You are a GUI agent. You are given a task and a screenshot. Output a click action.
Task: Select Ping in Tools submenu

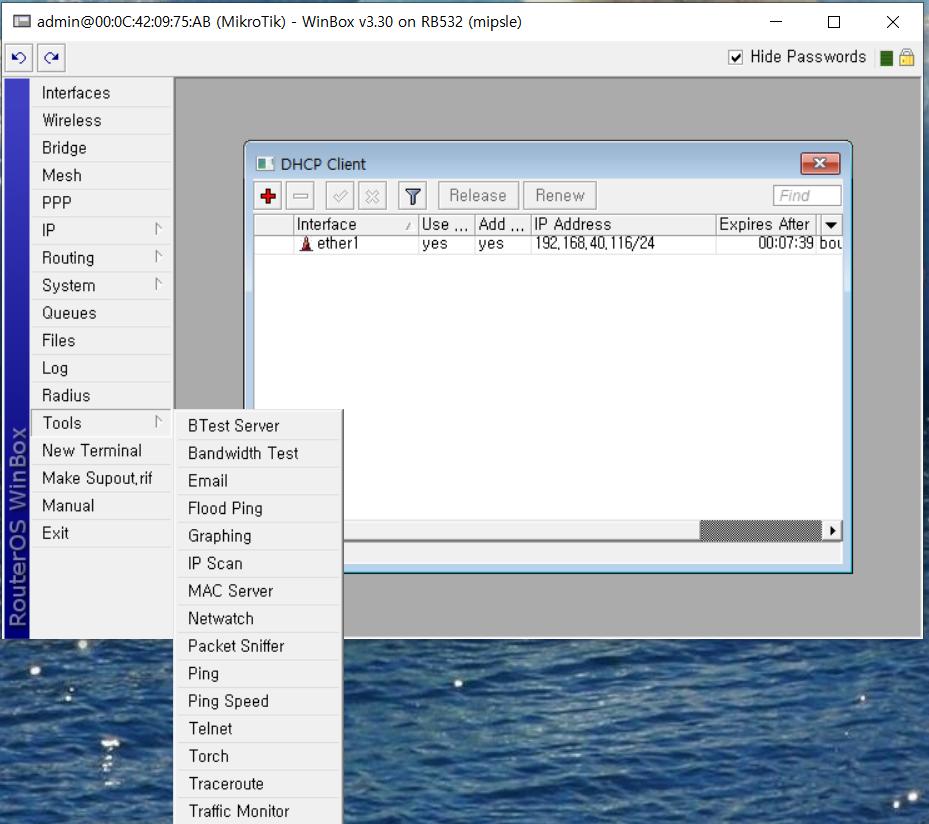259,674
